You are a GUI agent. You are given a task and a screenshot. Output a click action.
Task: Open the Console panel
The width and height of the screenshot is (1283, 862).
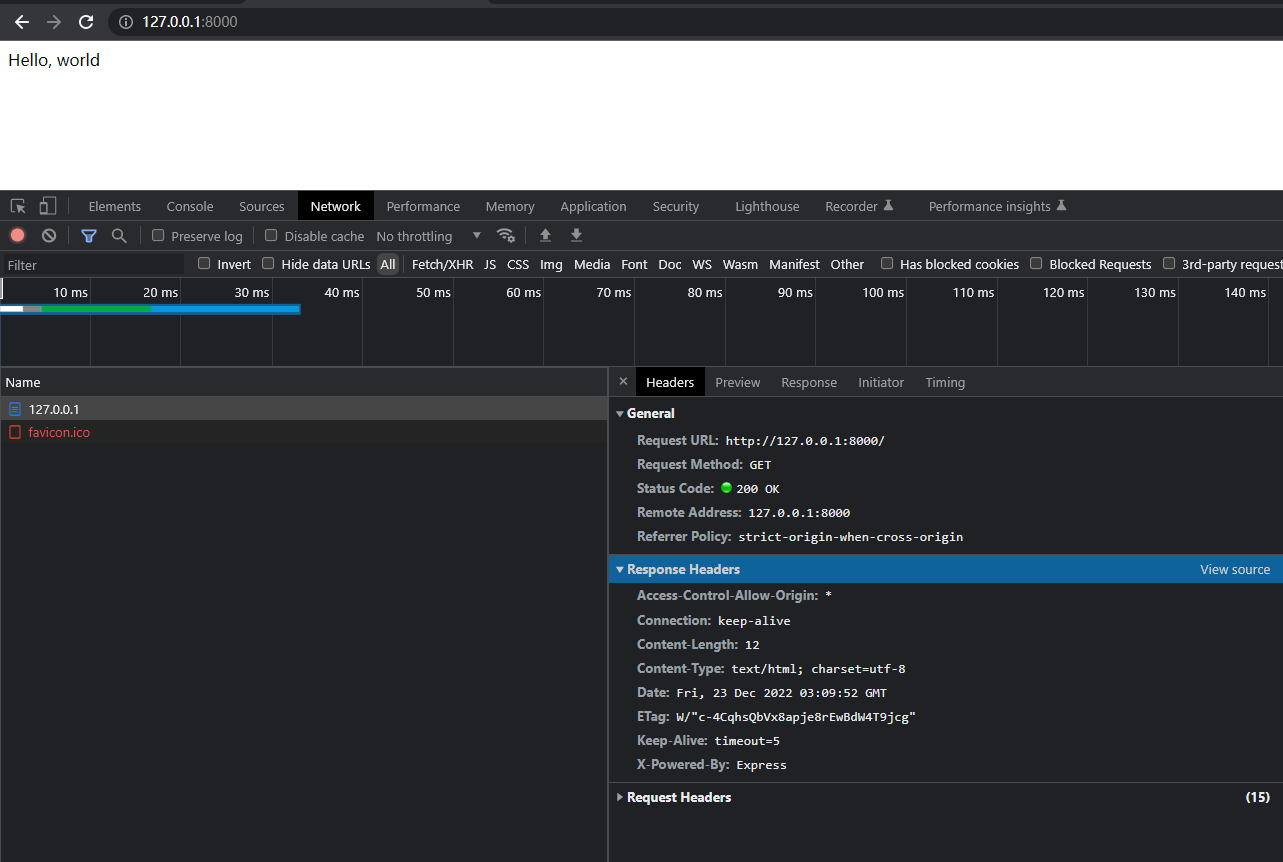tap(190, 206)
